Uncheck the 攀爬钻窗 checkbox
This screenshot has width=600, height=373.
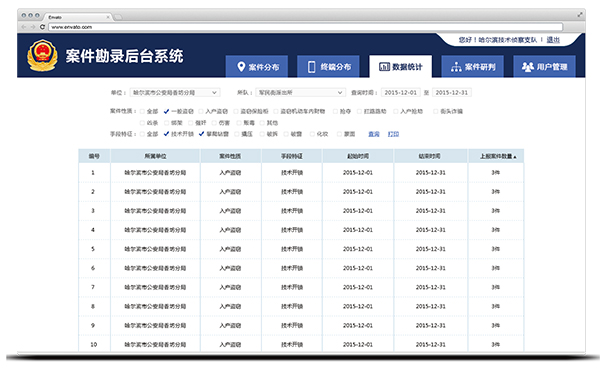[201, 134]
